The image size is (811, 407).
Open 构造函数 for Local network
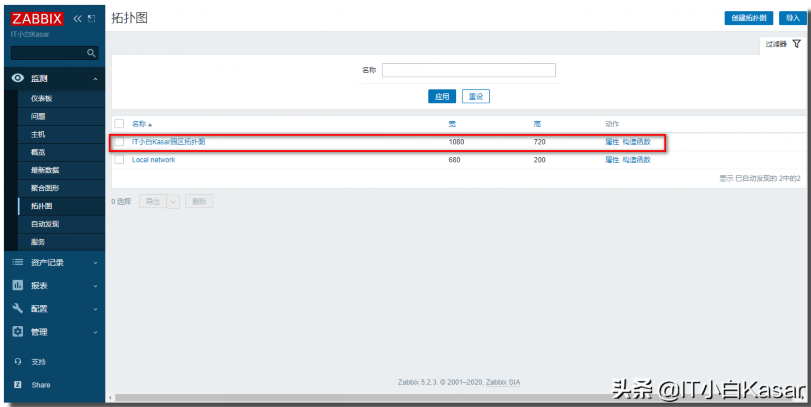[636, 160]
